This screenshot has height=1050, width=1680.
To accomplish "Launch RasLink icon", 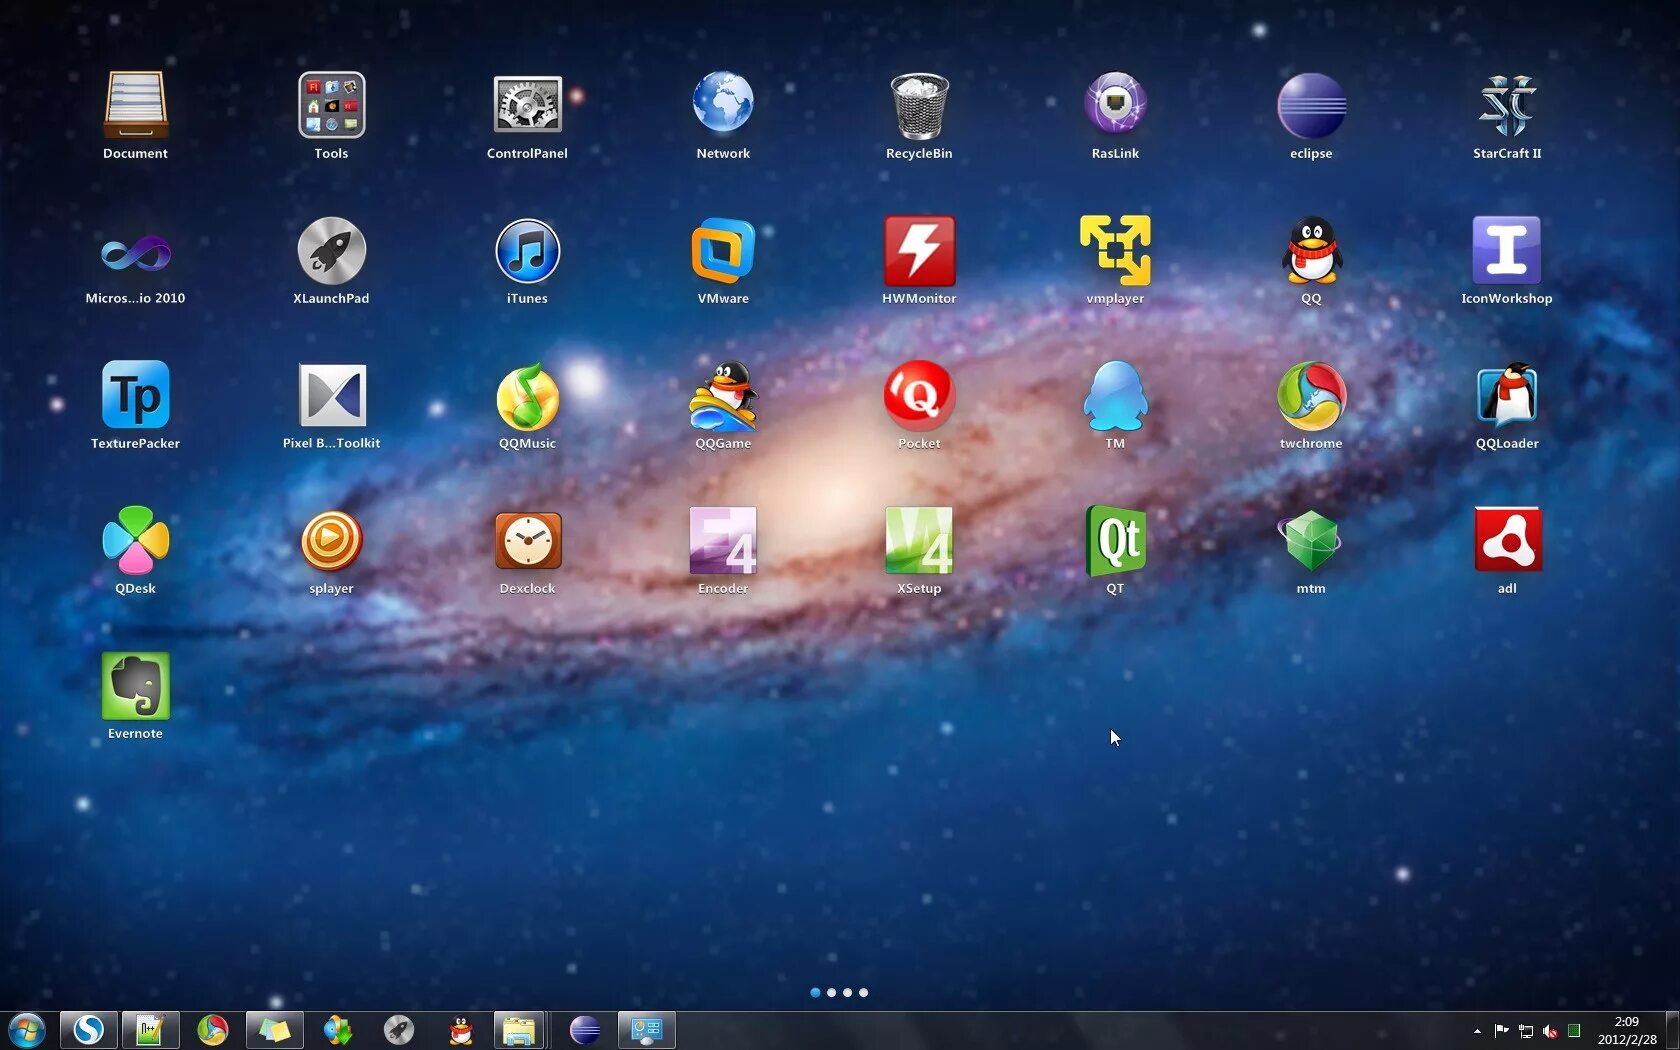I will pyautogui.click(x=1115, y=105).
